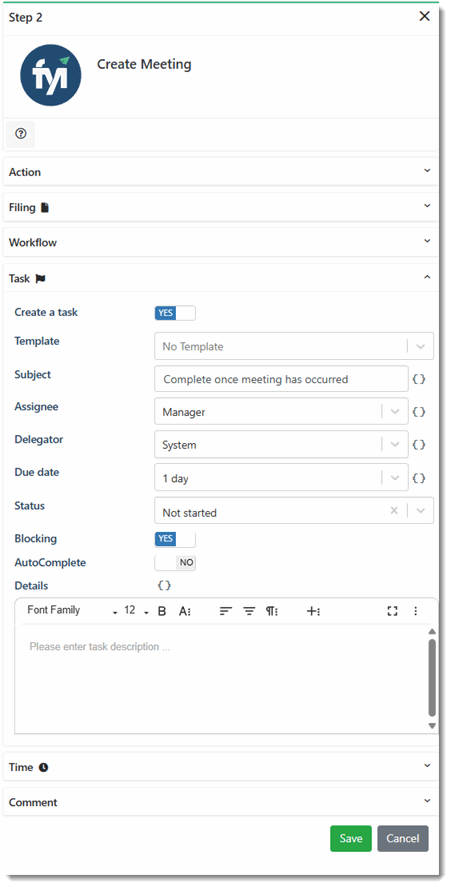Click the merge field braces beside Subject
The height and width of the screenshot is (887, 451).
click(x=419, y=379)
